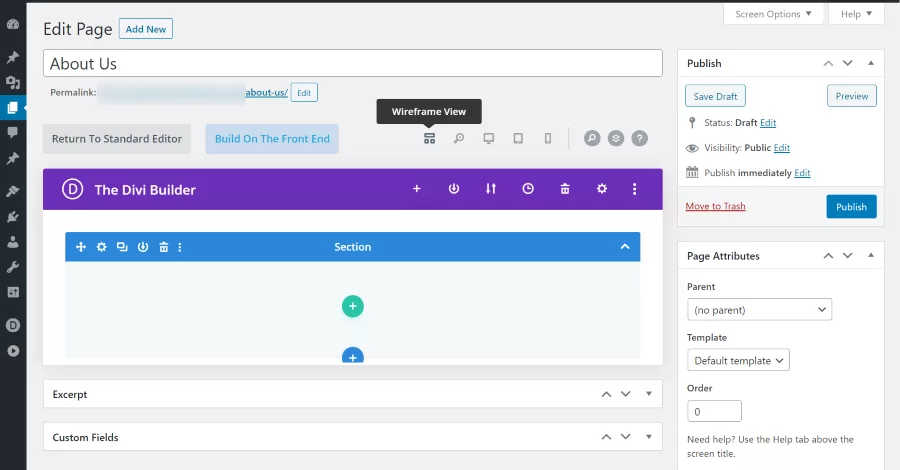Click the About Us title field
Viewport: 900px width, 470px height.
pyautogui.click(x=352, y=63)
